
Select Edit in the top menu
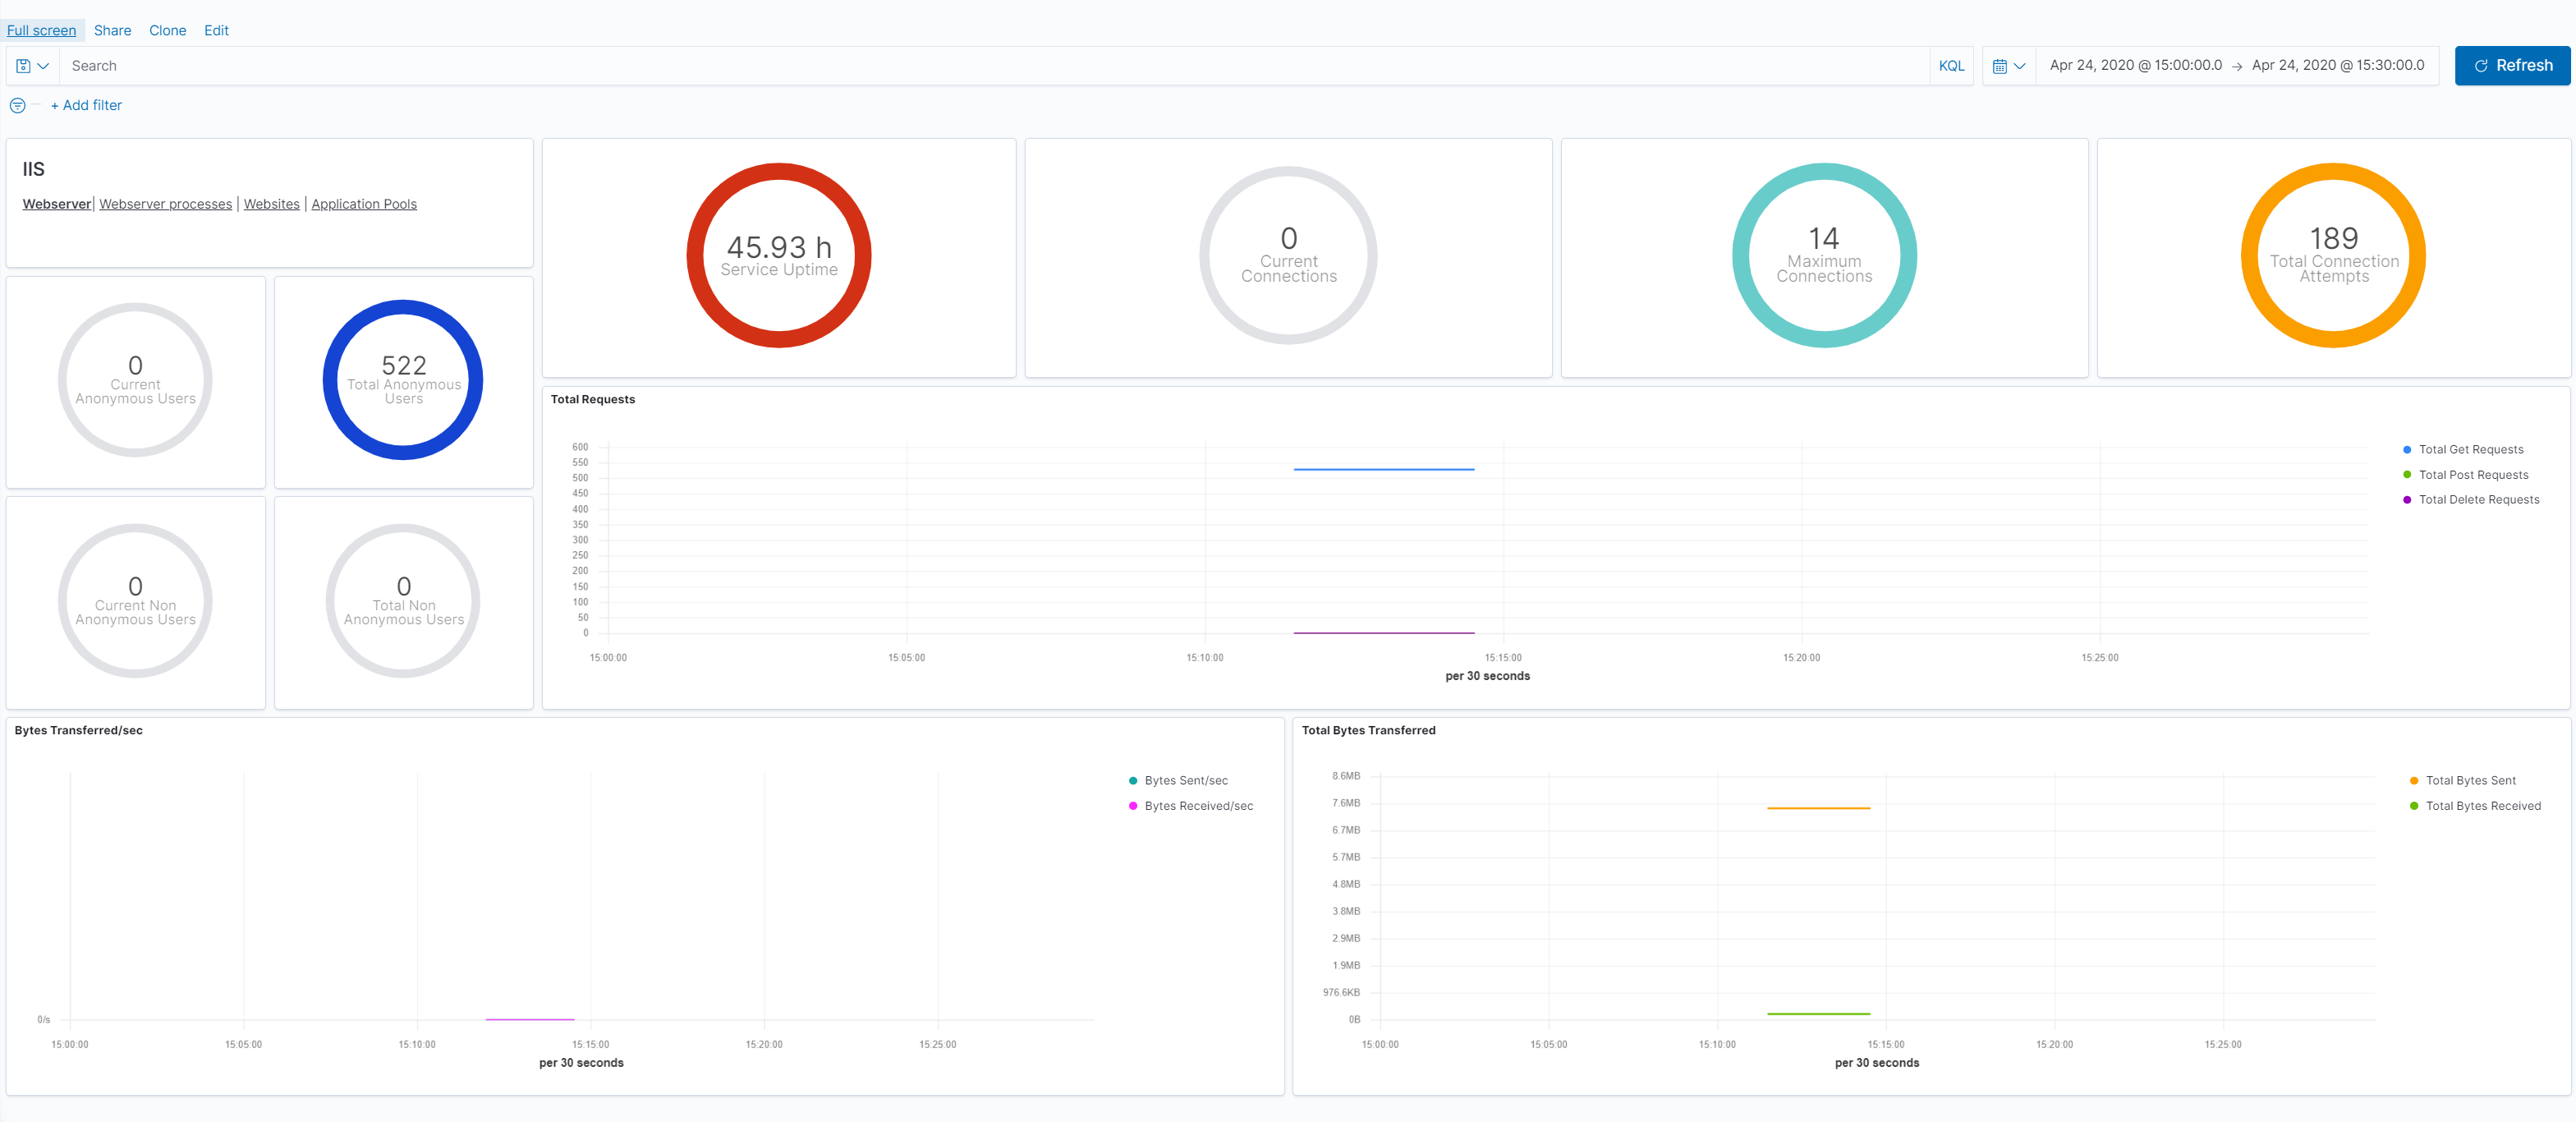(215, 30)
